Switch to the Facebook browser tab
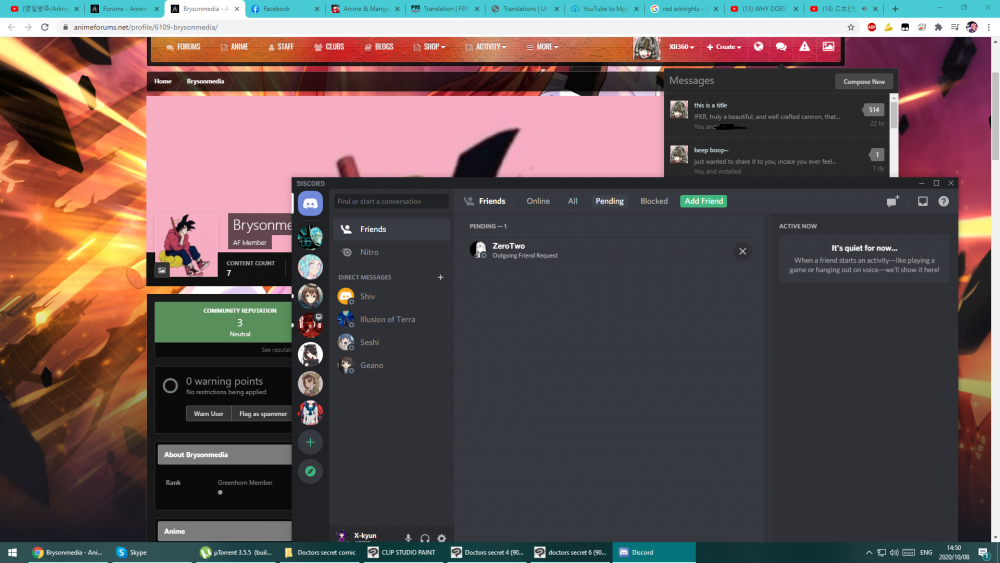The height and width of the screenshot is (563, 1000). point(284,9)
